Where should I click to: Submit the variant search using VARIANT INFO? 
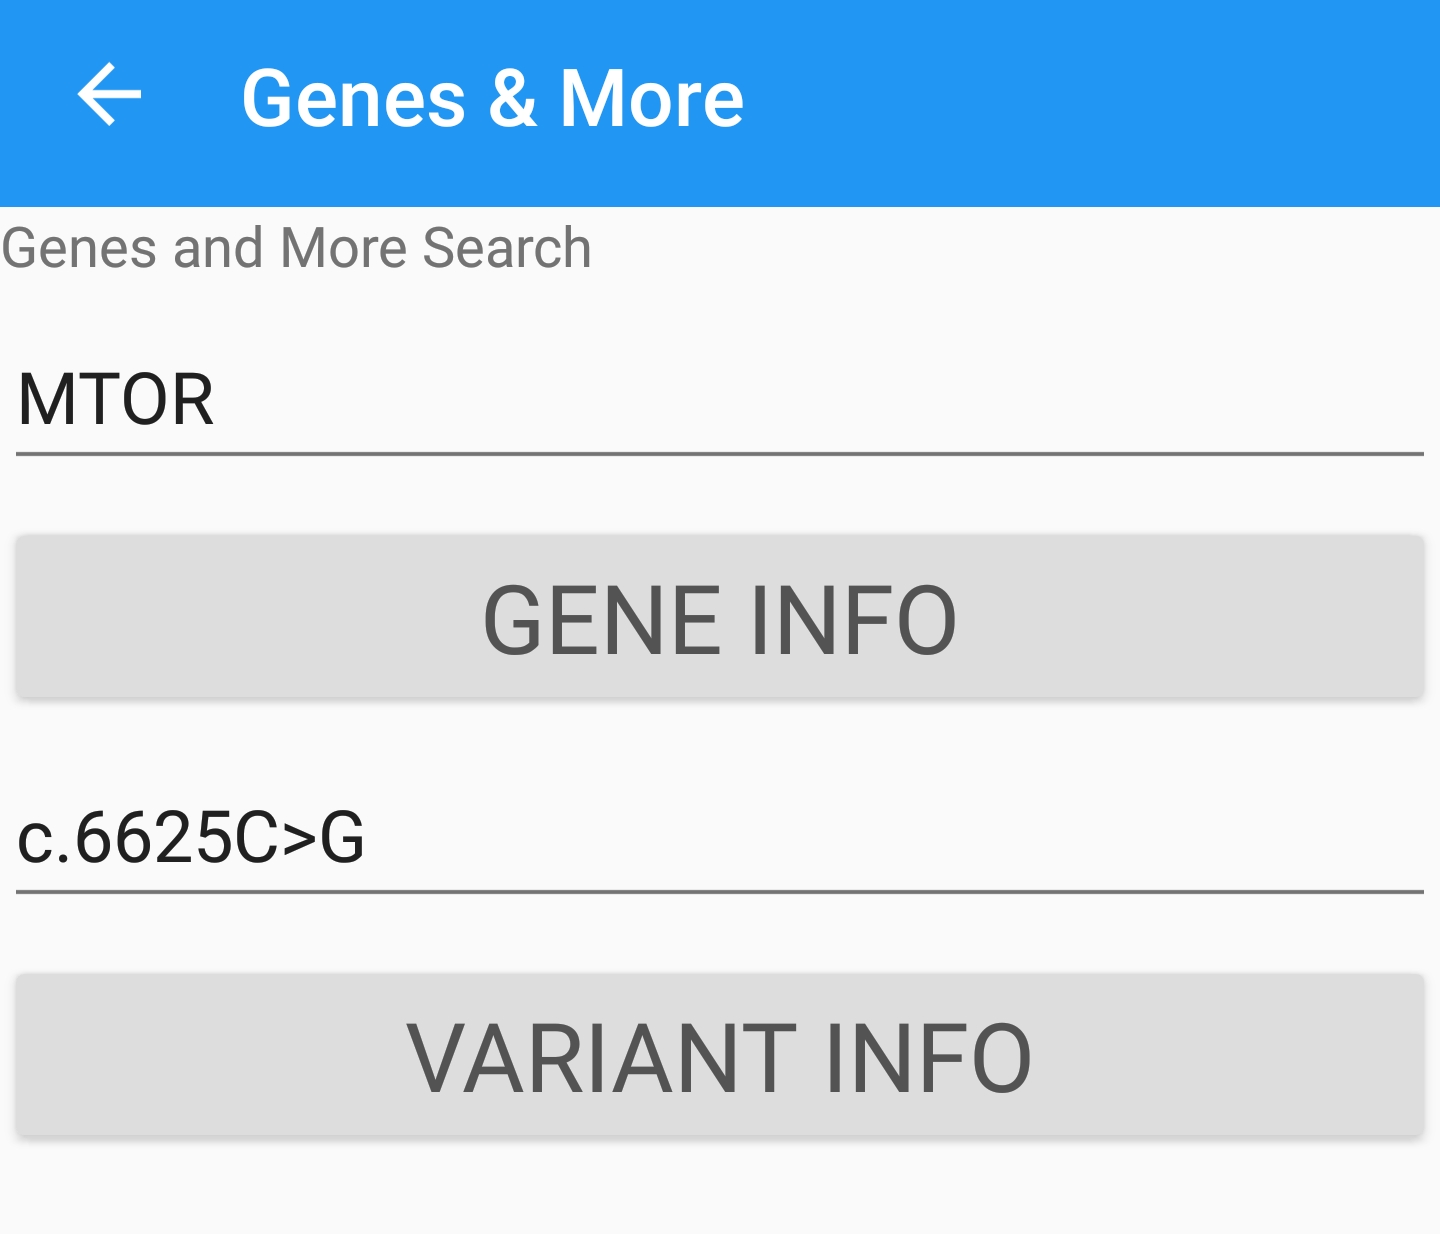(719, 1056)
